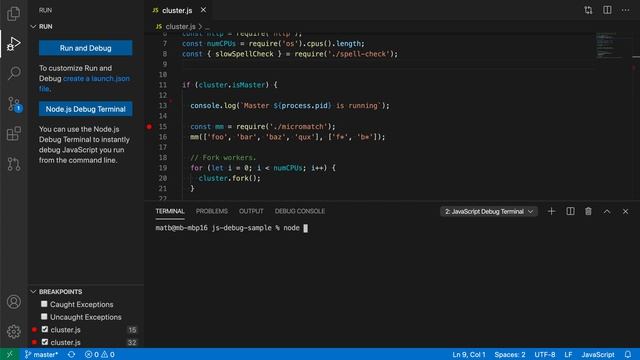Open editor More Actions ellipsis
640x360 pixels.
pyautogui.click(x=625, y=10)
